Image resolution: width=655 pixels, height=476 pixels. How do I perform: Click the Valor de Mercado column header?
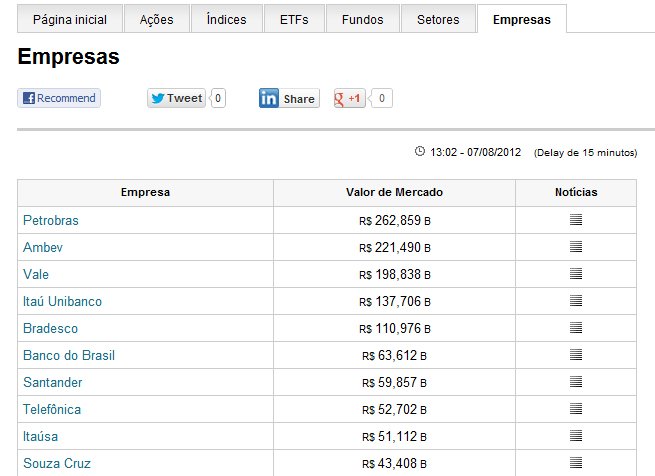(394, 193)
